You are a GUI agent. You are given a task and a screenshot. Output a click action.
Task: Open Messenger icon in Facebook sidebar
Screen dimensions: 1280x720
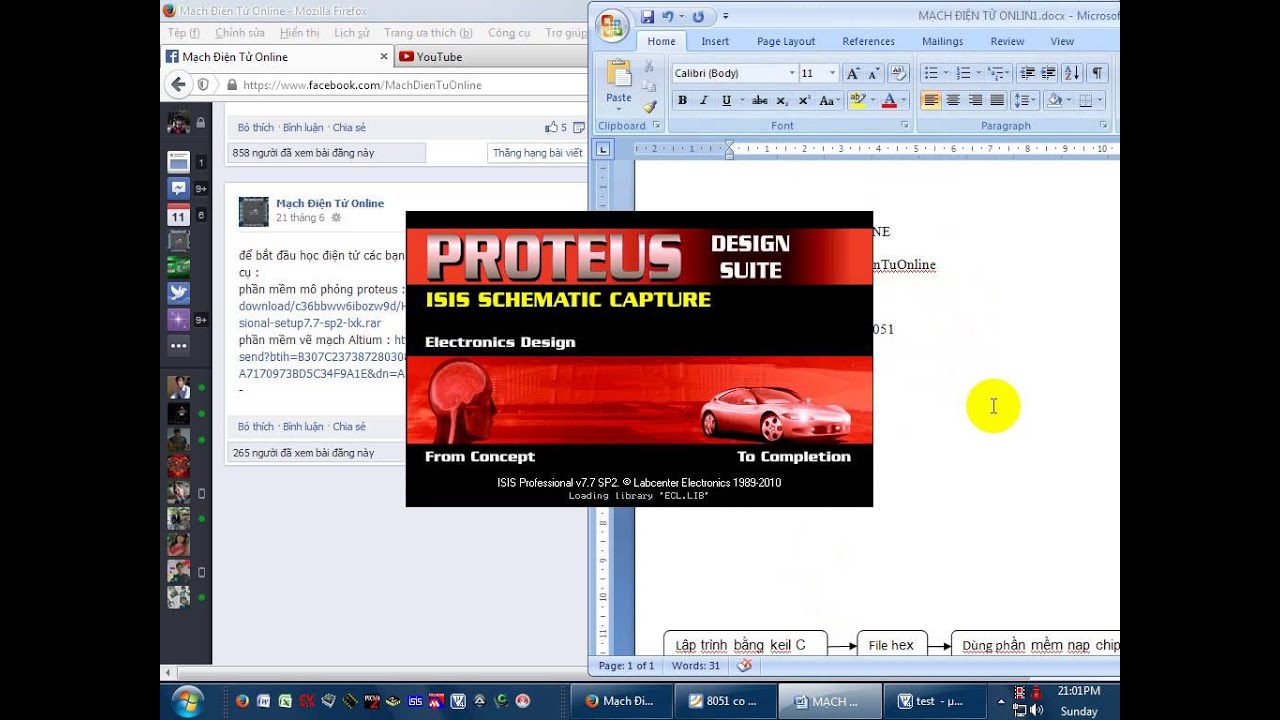tap(178, 188)
